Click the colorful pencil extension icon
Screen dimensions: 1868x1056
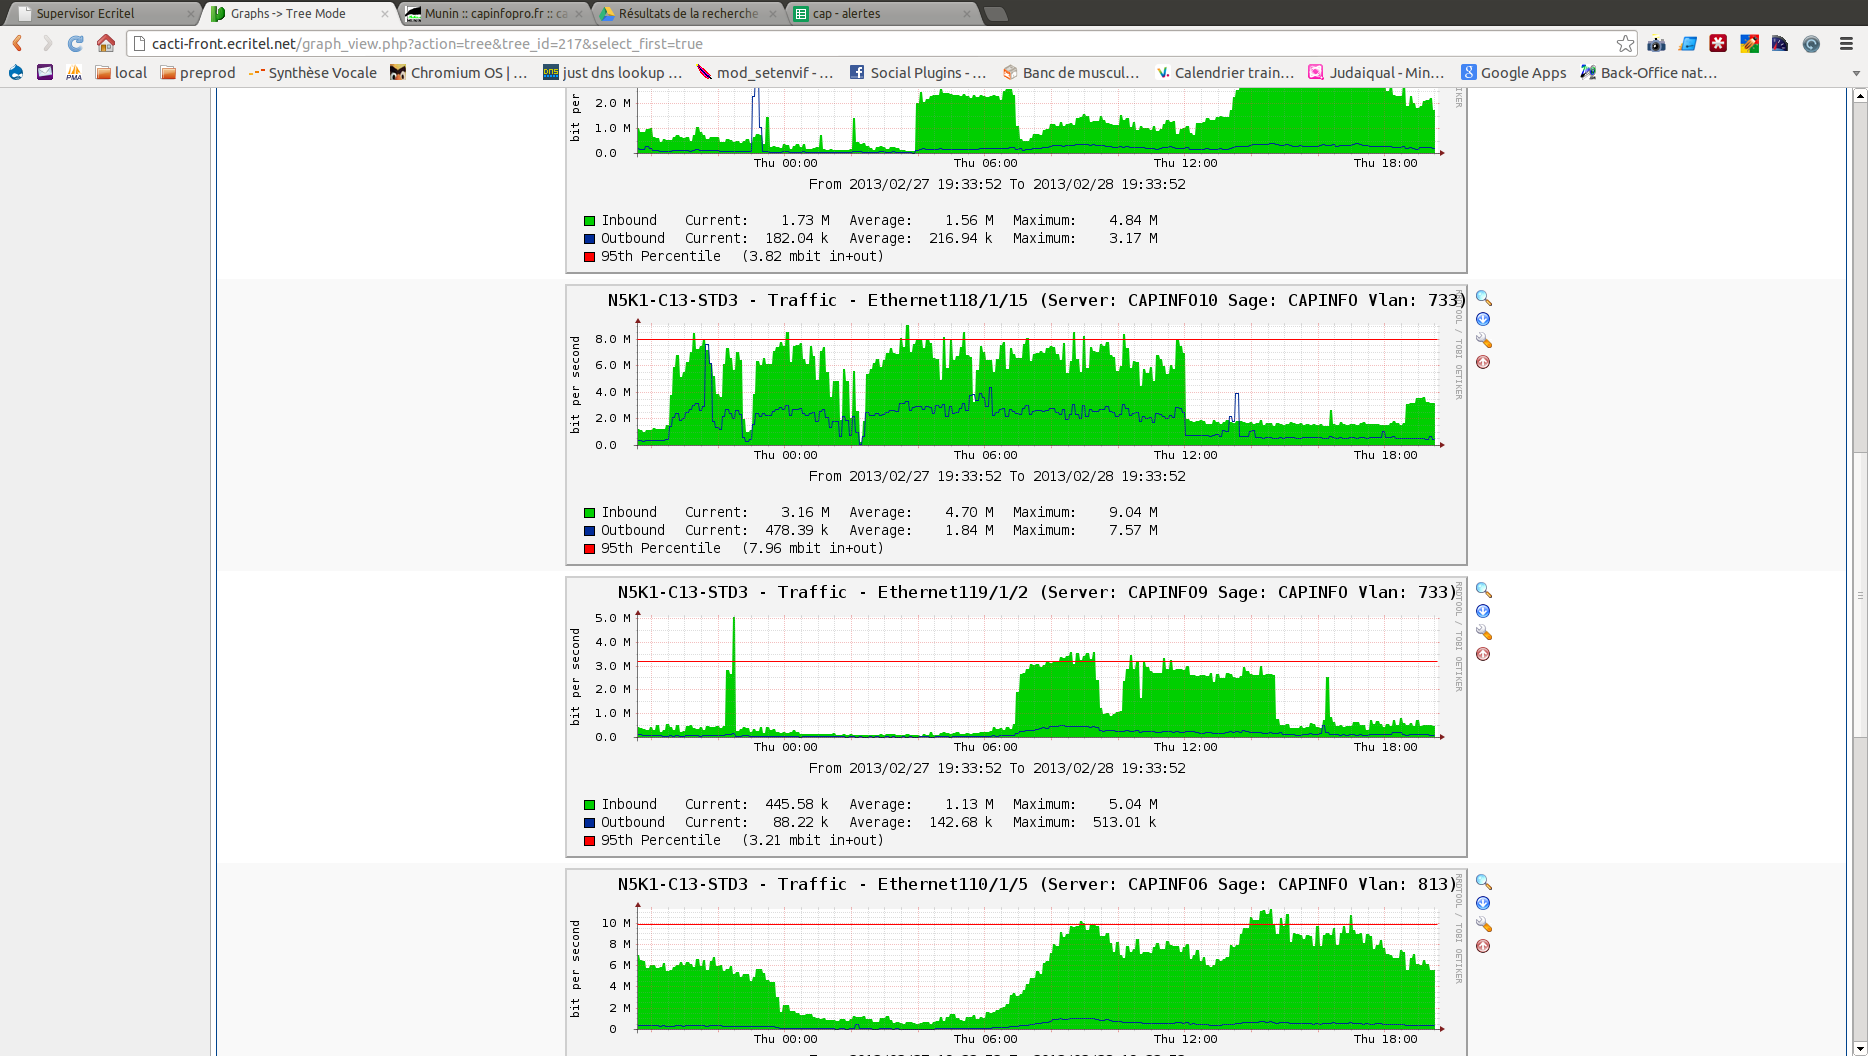point(1749,43)
